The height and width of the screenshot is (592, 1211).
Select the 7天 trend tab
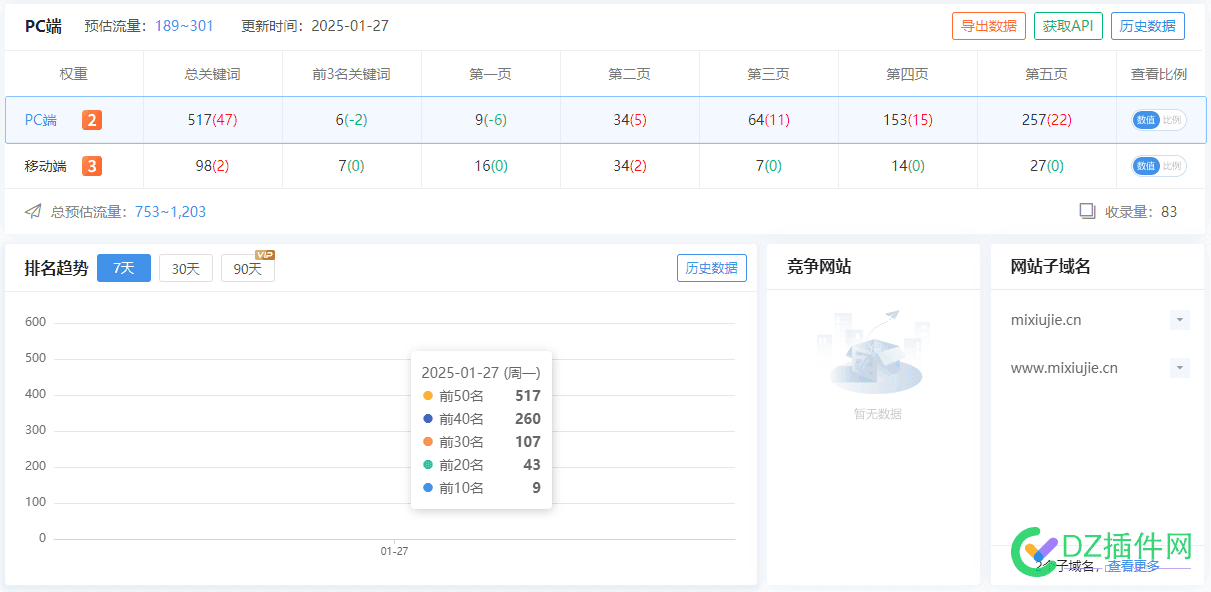[x=124, y=268]
